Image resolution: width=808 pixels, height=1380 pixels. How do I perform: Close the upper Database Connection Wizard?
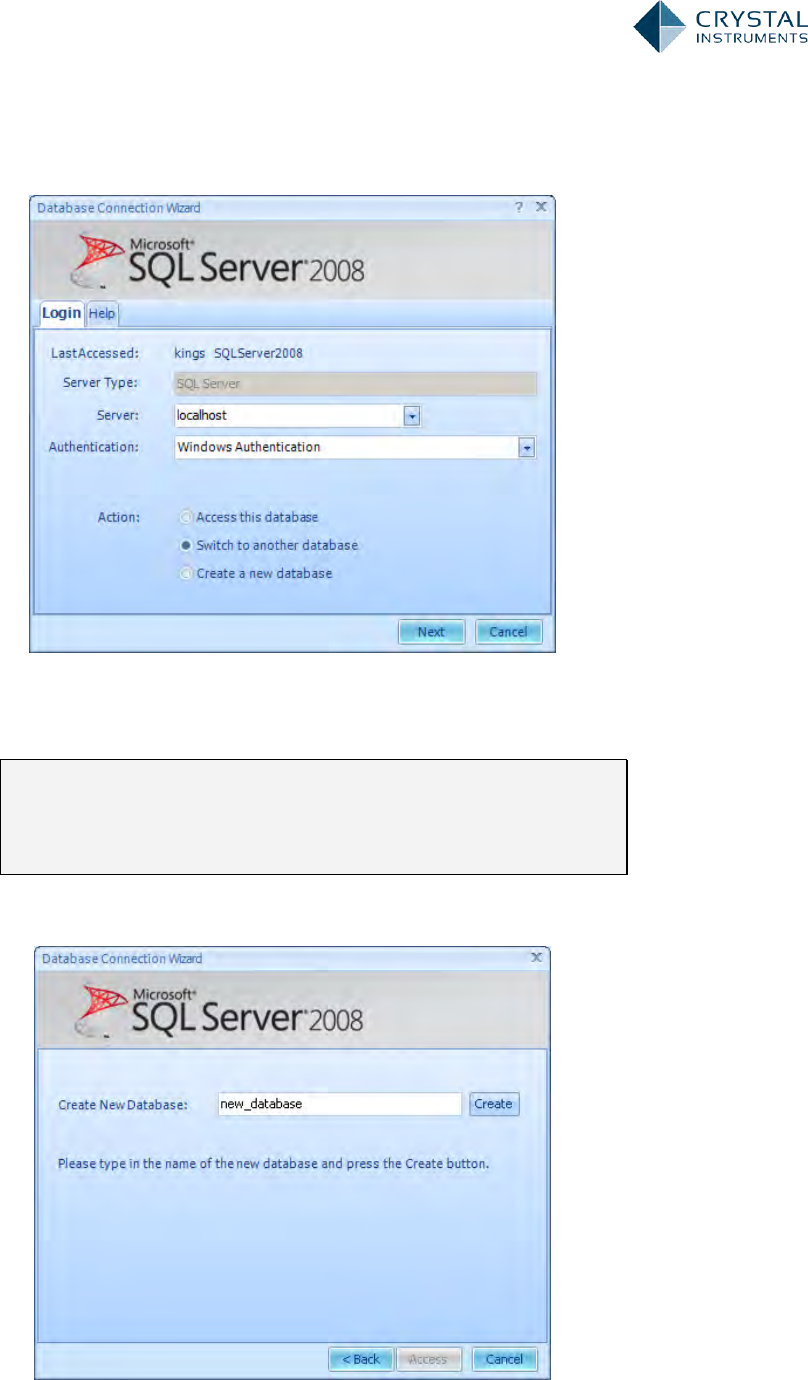click(x=540, y=207)
